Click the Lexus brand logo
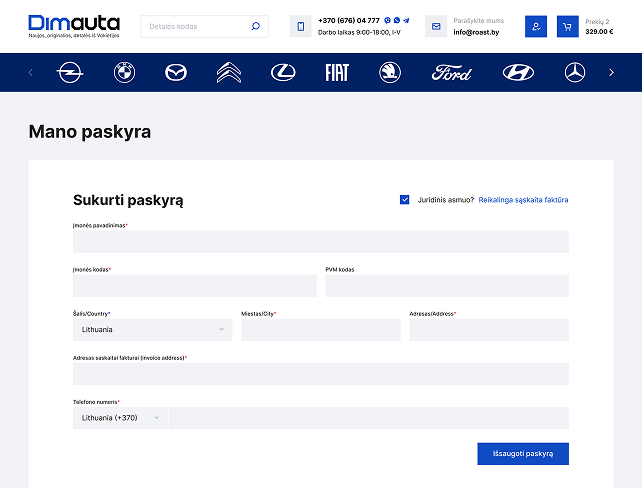Image resolution: width=642 pixels, height=488 pixels. pos(283,72)
